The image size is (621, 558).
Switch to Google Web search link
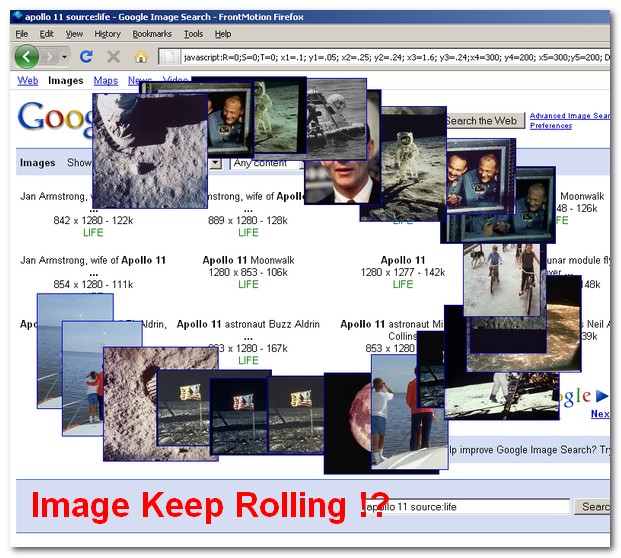(28, 80)
